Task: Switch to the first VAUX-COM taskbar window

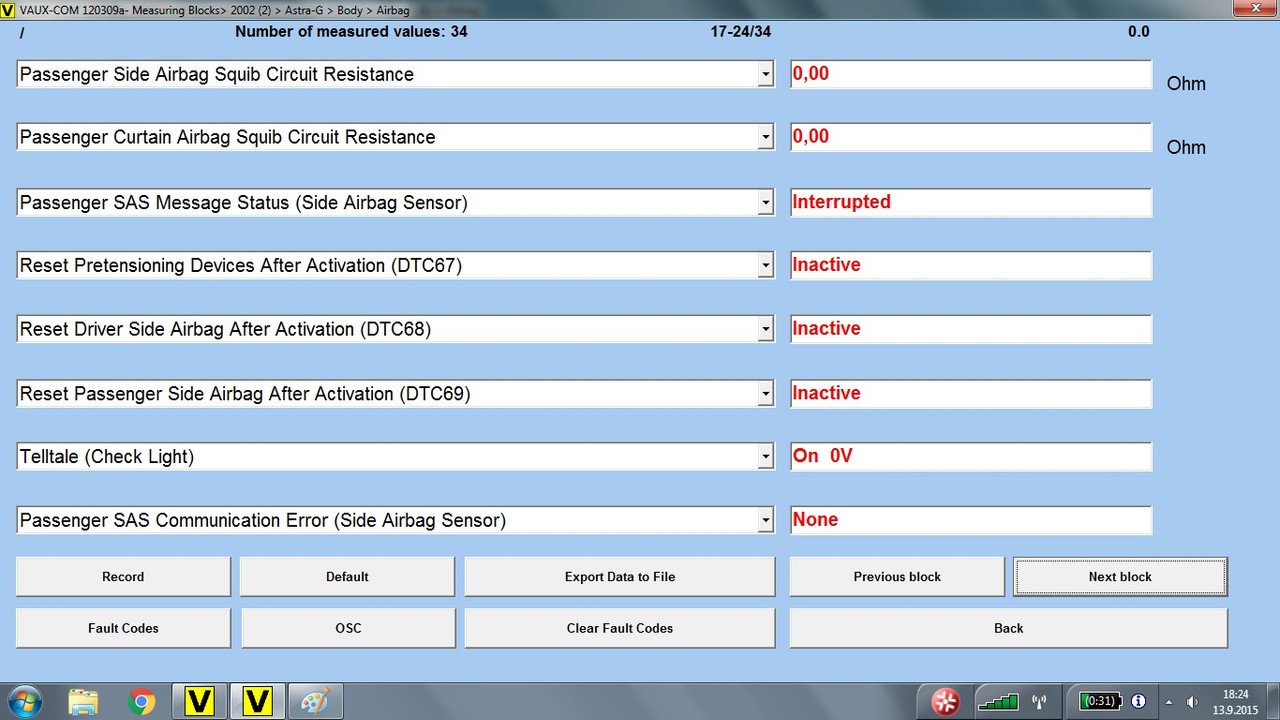Action: pos(199,702)
